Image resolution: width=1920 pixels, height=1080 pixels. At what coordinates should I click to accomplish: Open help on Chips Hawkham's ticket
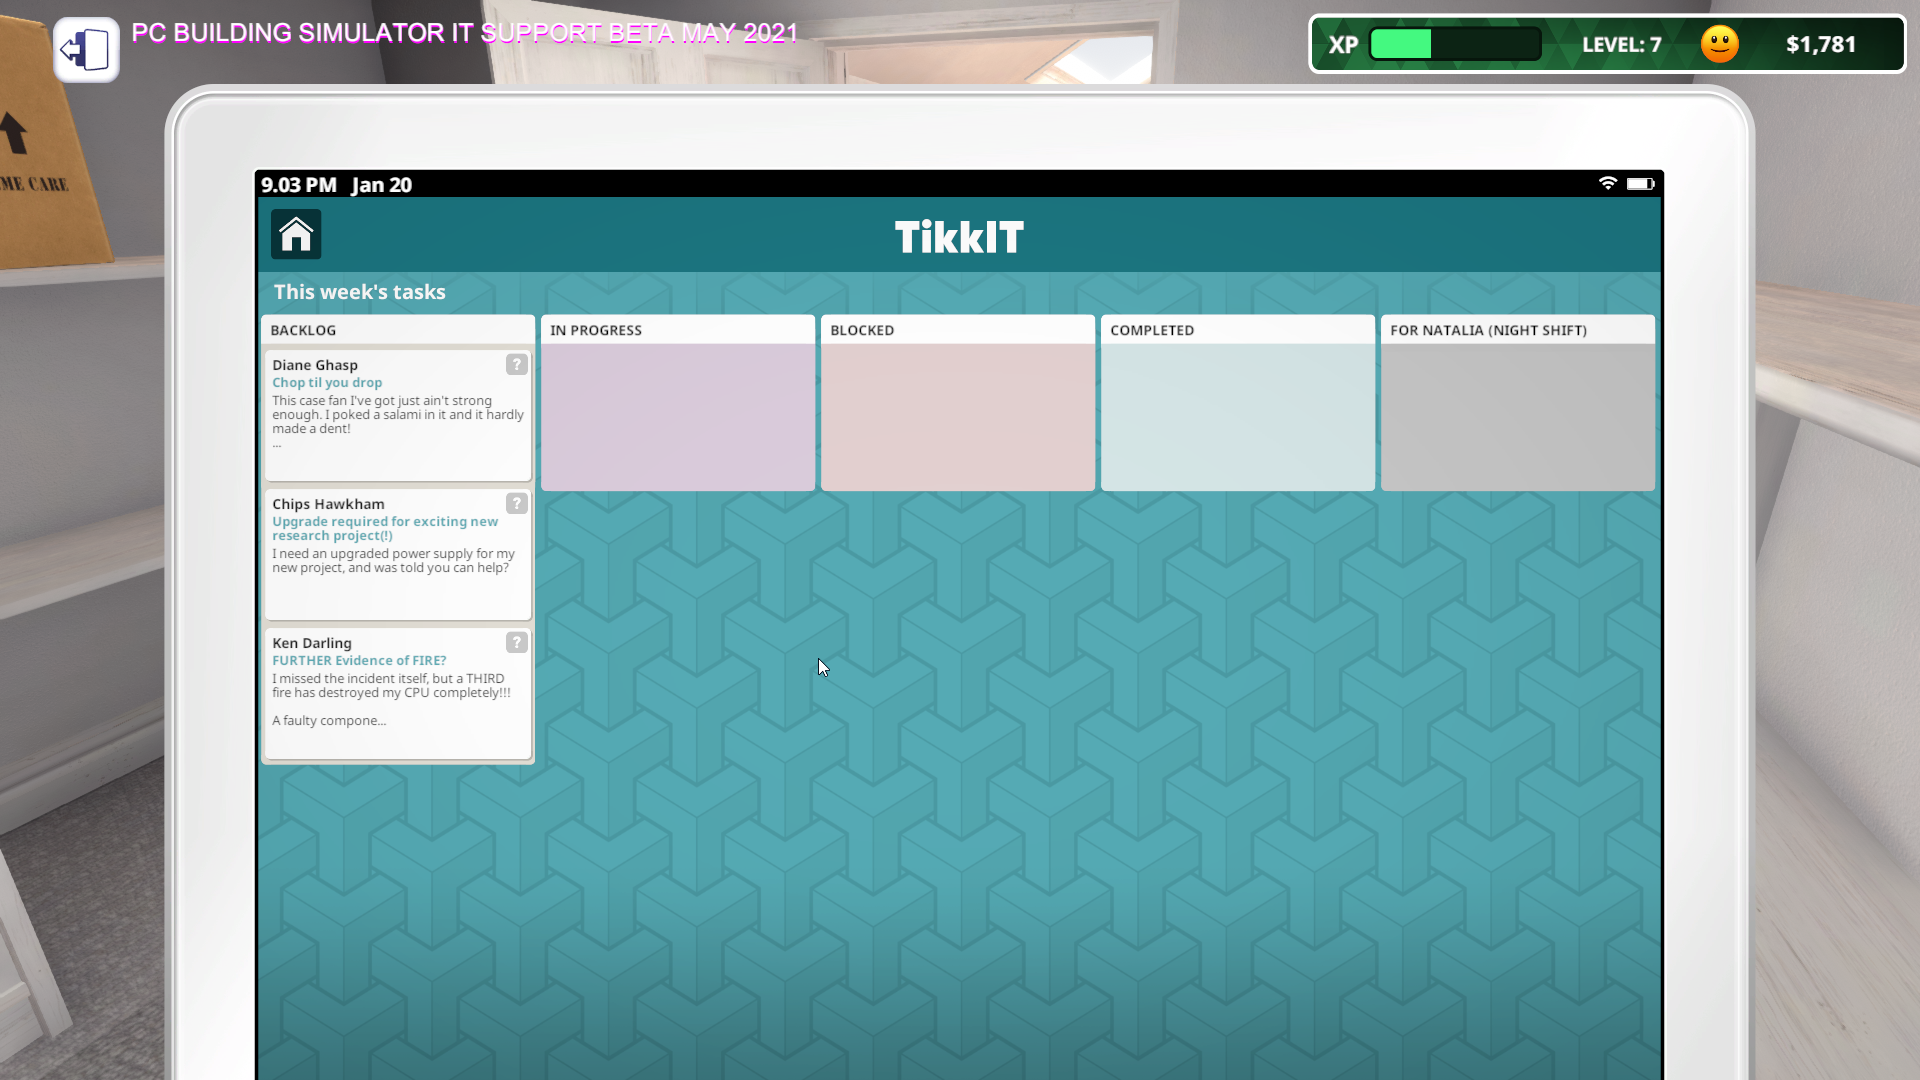tap(516, 504)
